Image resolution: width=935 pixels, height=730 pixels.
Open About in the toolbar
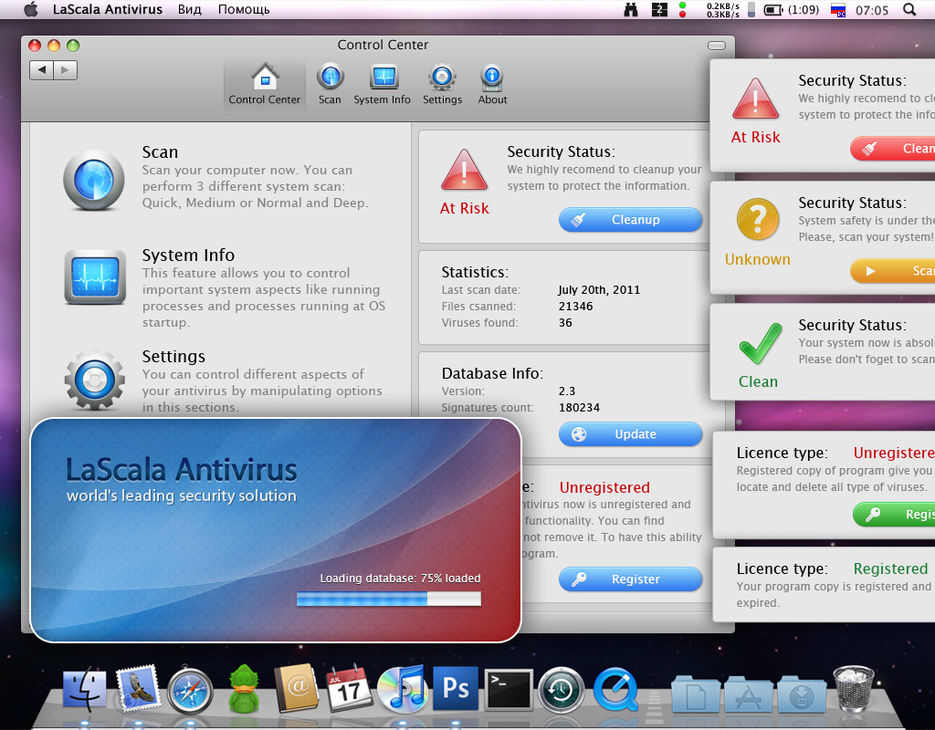coord(492,84)
